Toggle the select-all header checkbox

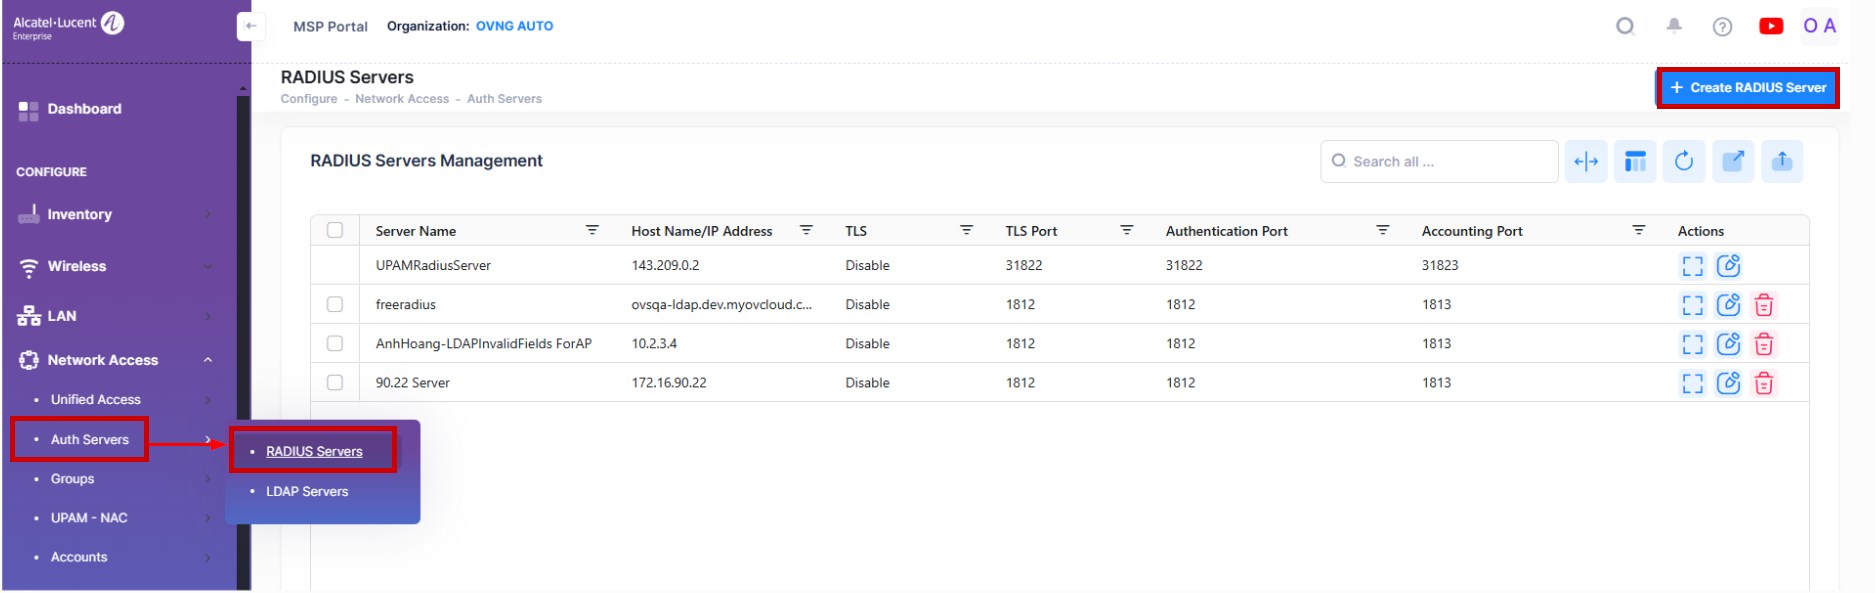335,230
